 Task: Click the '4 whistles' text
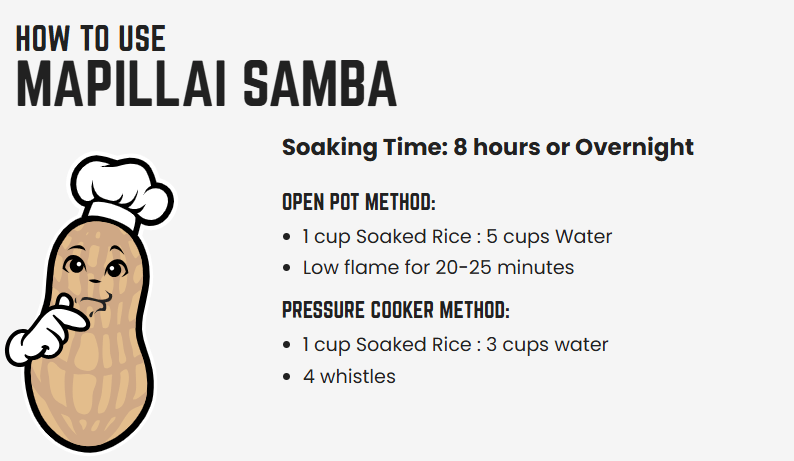click(x=349, y=377)
